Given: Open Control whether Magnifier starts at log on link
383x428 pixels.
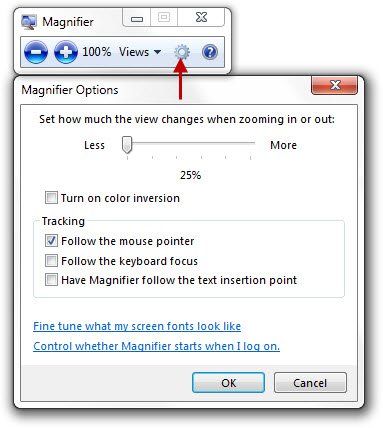Looking at the screenshot, I should [x=156, y=346].
